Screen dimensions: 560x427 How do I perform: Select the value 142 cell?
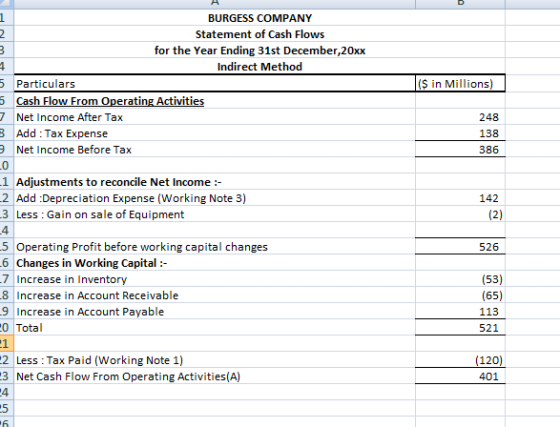pyautogui.click(x=460, y=198)
